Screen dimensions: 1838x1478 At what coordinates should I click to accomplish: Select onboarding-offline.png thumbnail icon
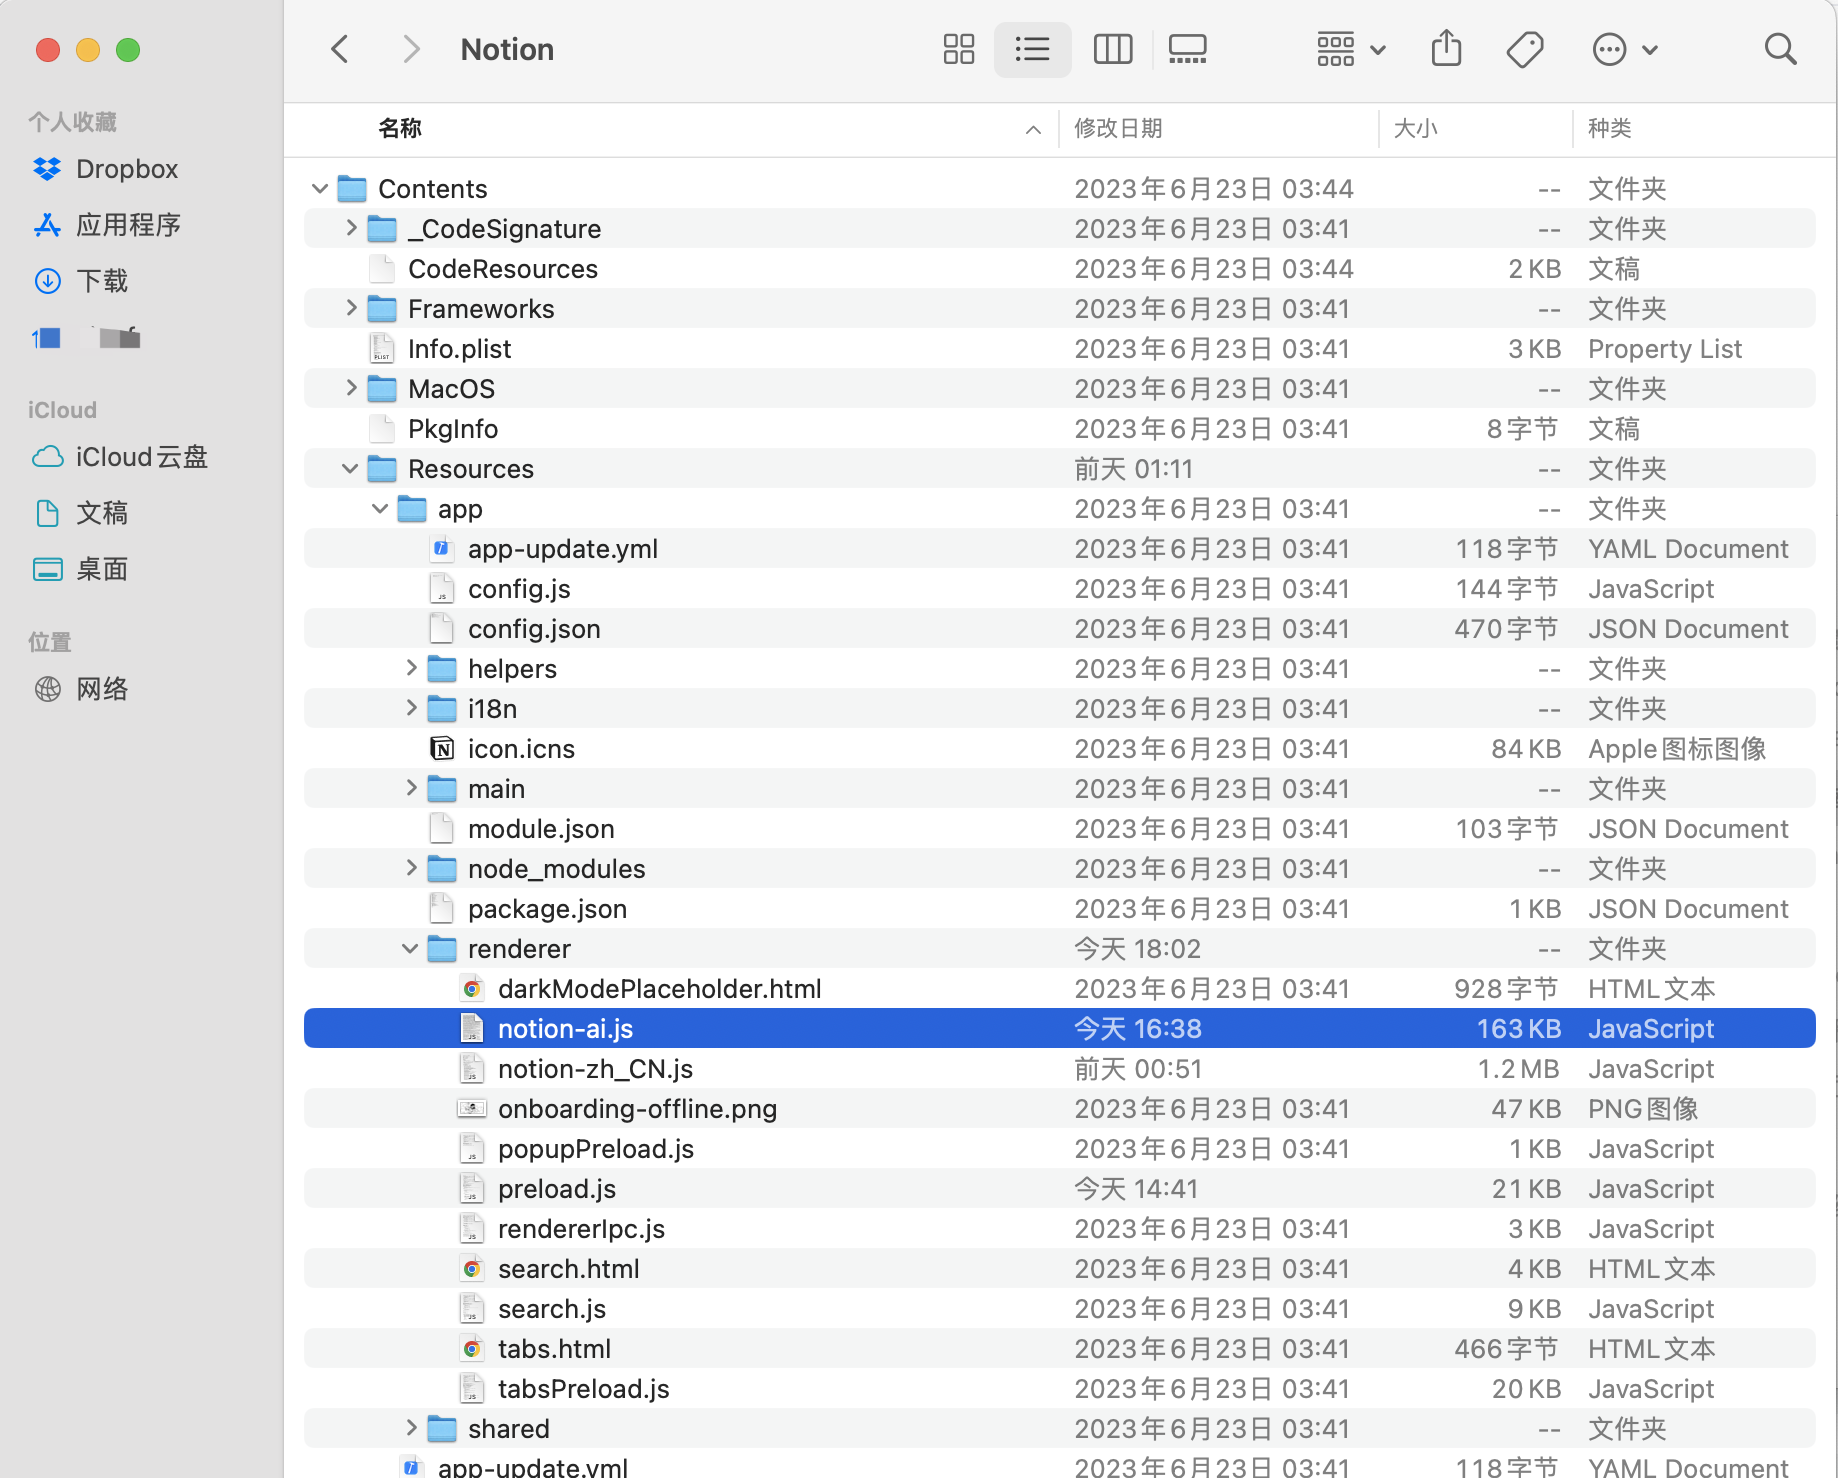471,1108
